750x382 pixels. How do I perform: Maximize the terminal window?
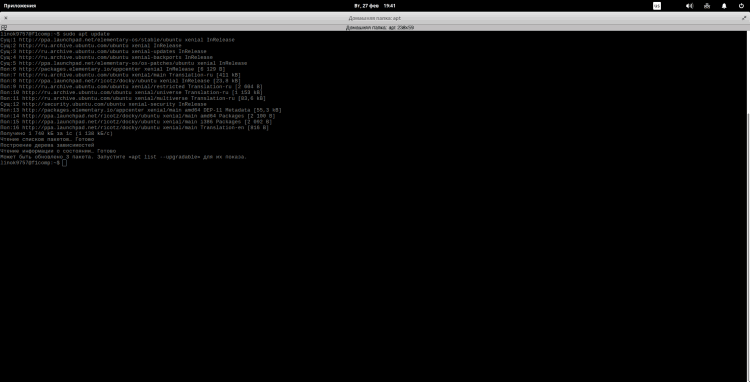744,18
